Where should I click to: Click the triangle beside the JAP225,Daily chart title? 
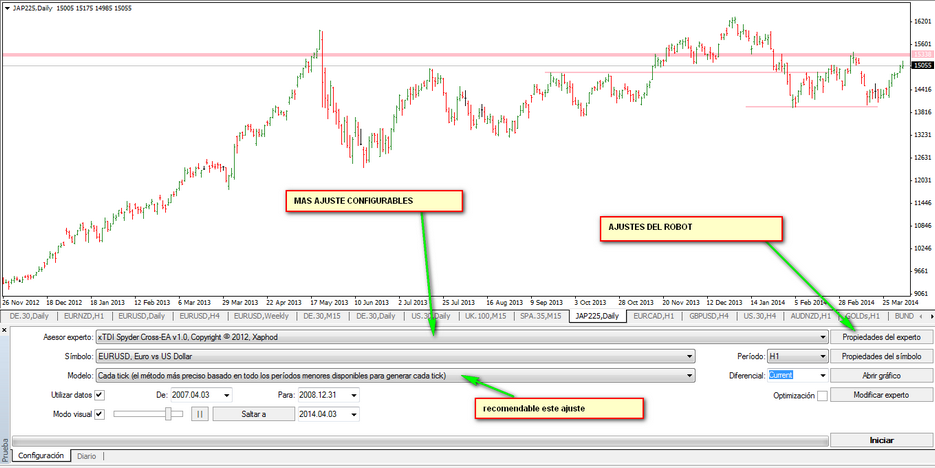point(7,7)
